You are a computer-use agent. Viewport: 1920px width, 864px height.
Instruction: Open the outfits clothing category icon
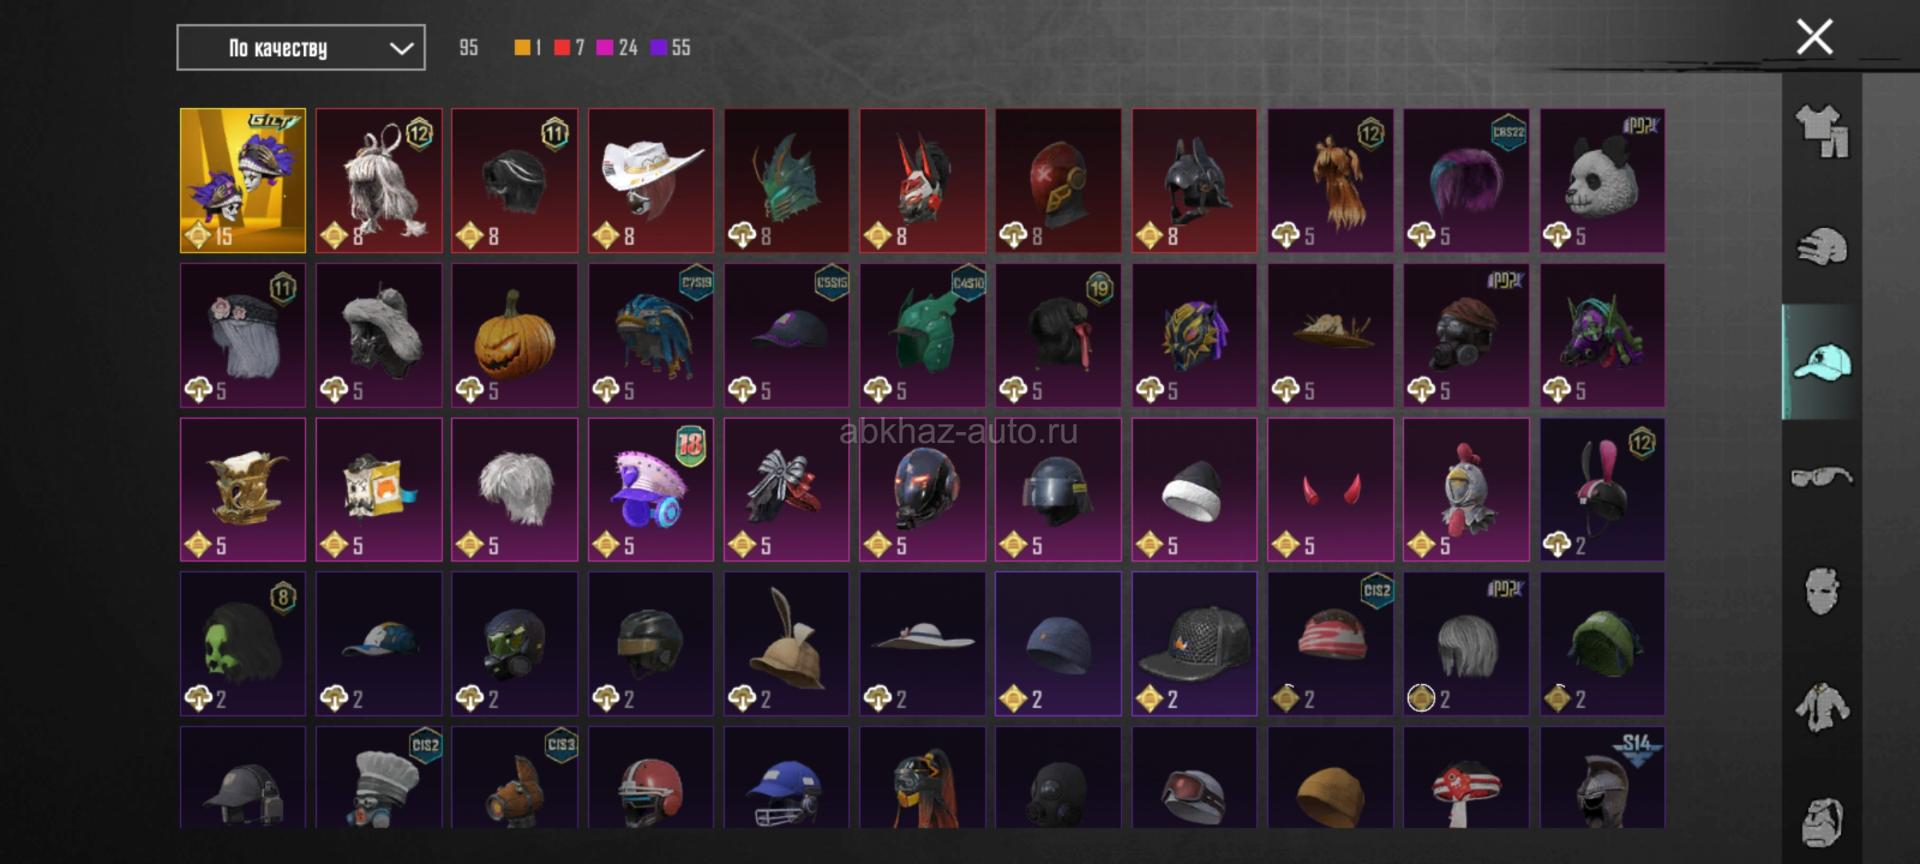(x=1822, y=132)
